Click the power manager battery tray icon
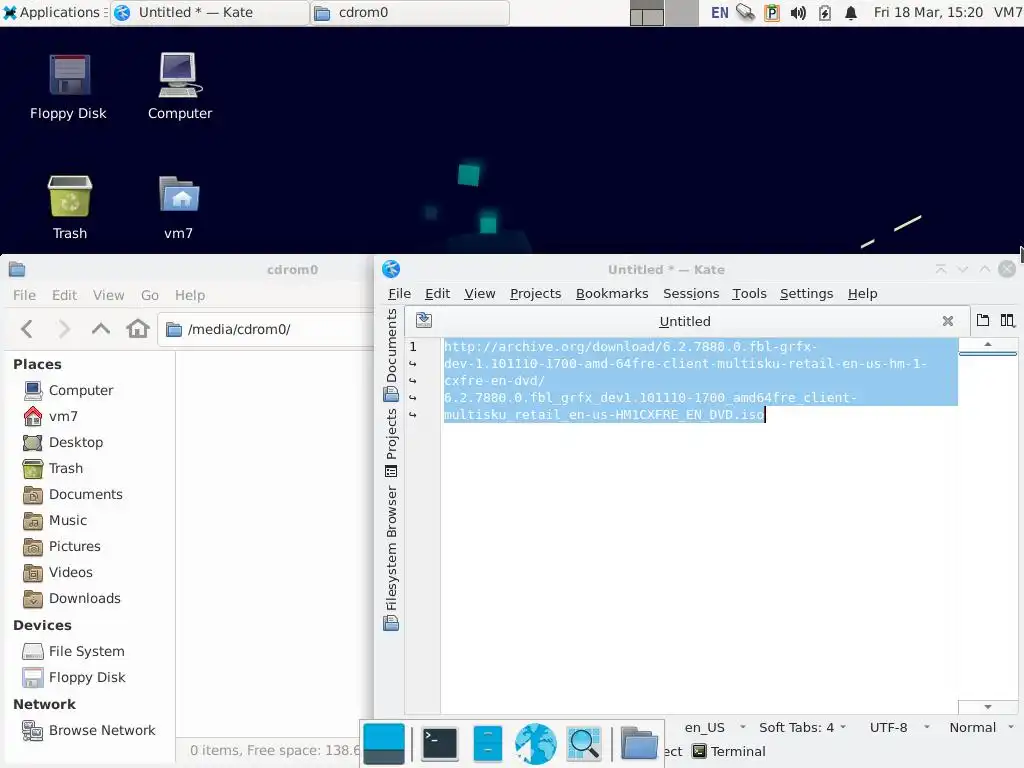 [x=825, y=12]
